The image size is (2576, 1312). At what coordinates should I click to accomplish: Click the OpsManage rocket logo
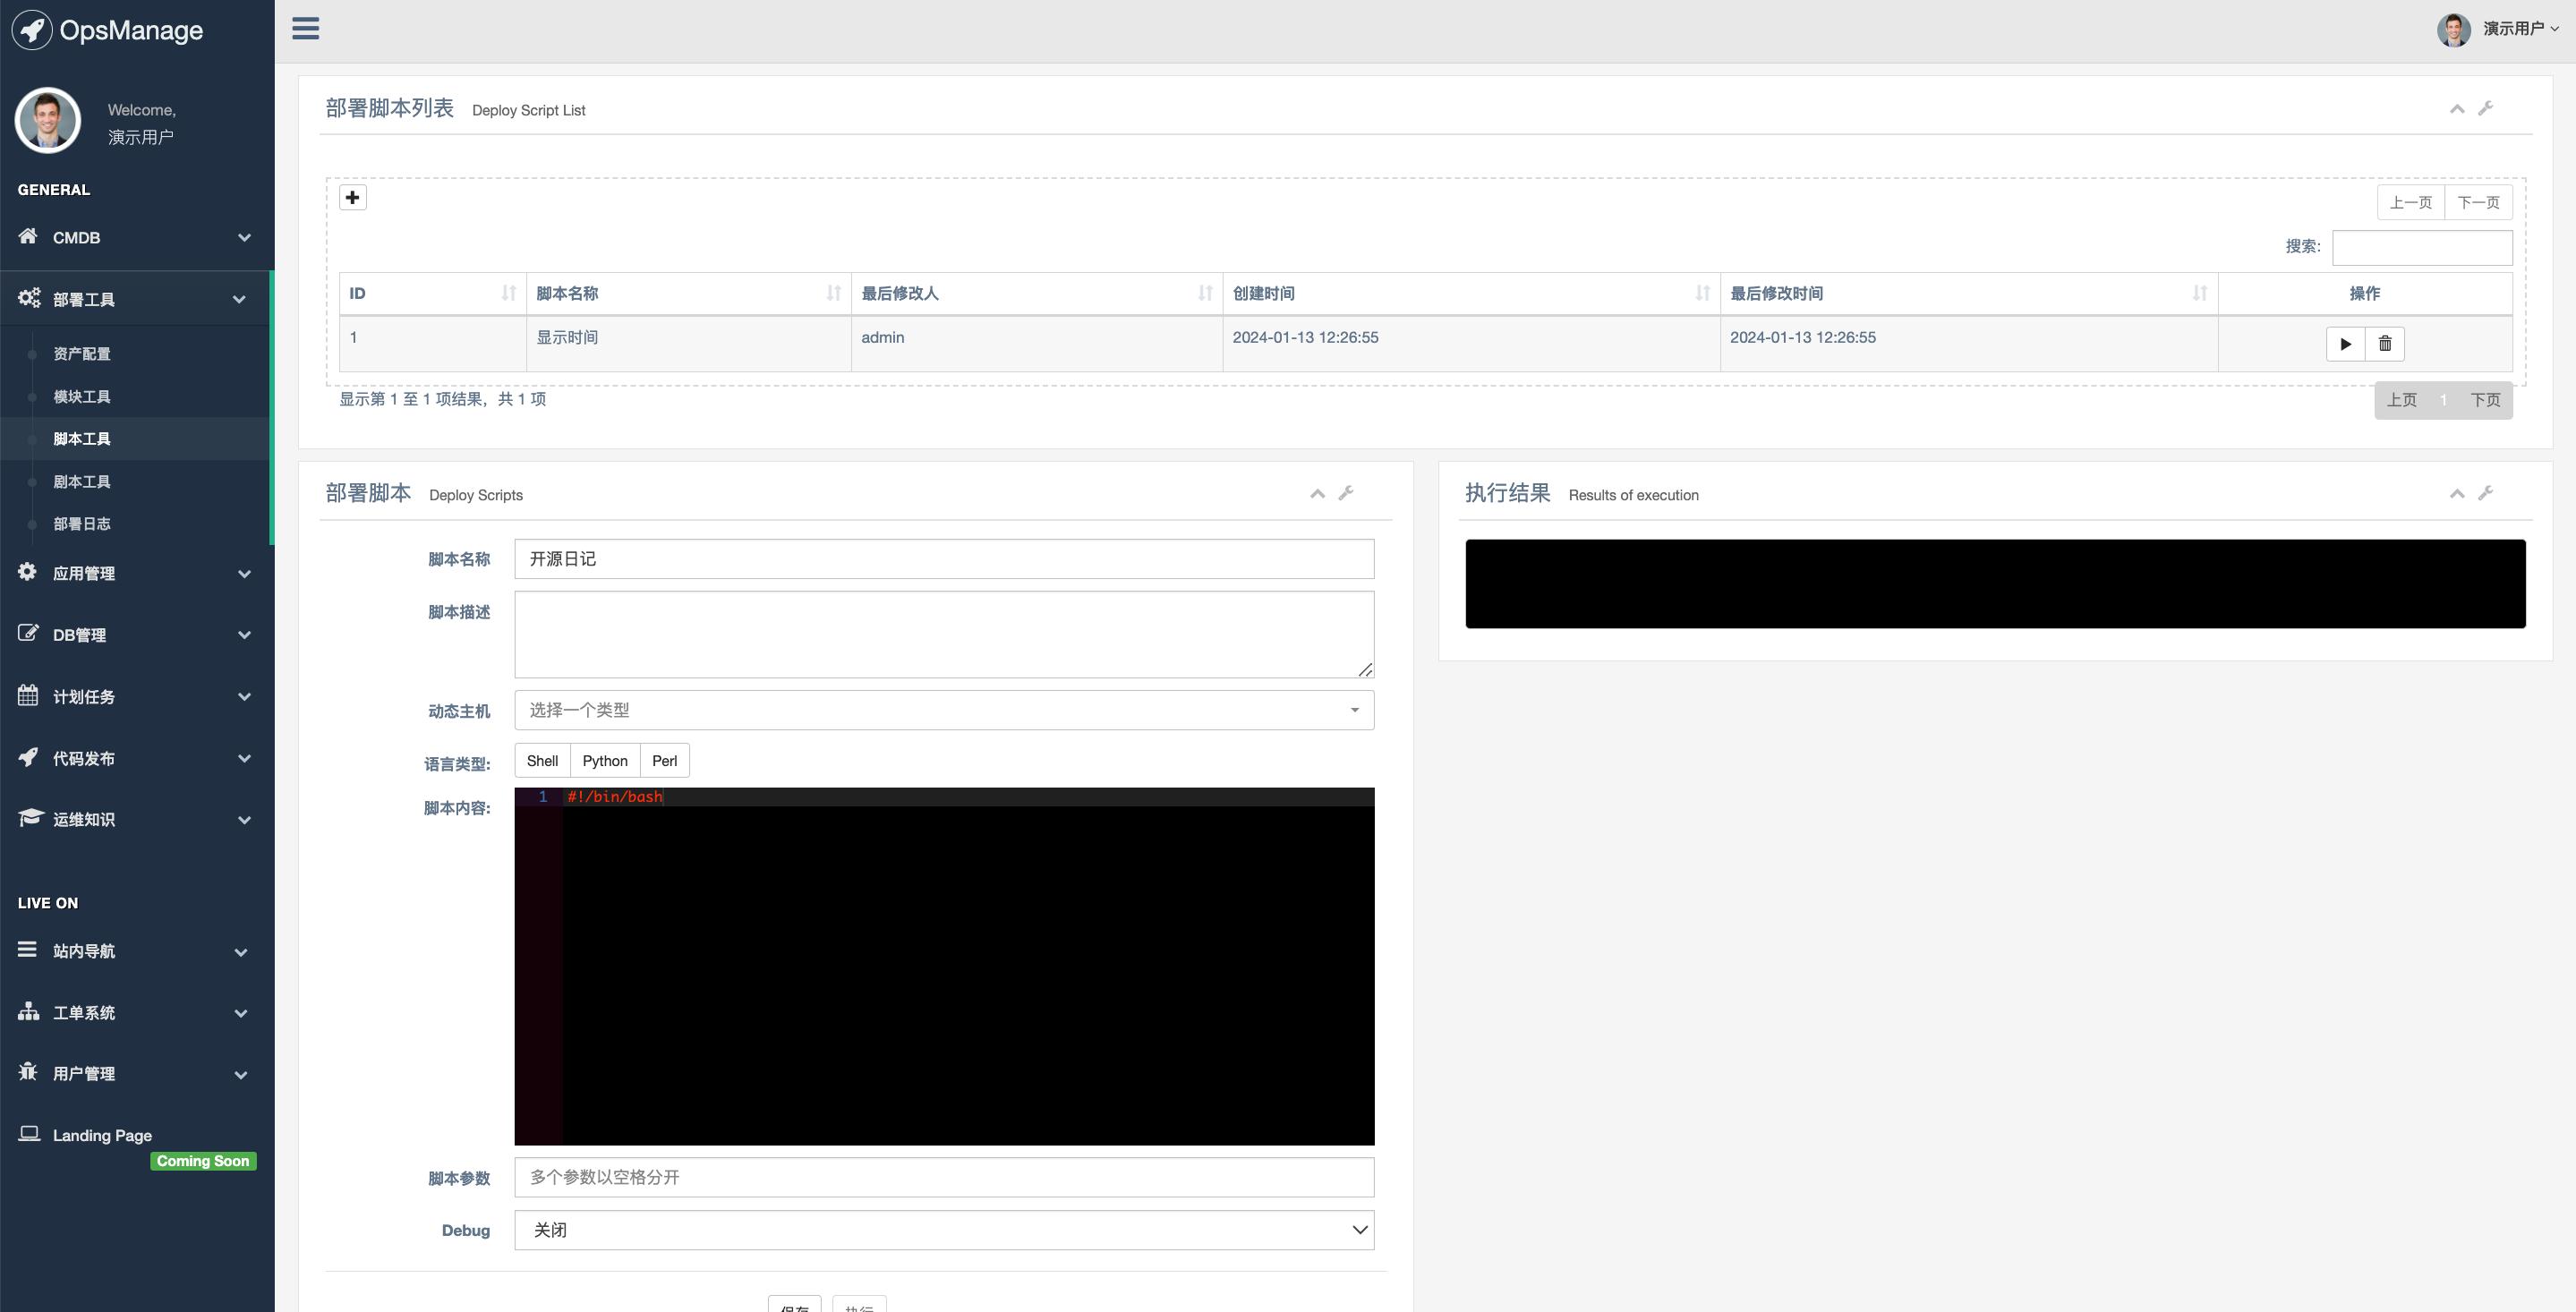click(x=32, y=30)
